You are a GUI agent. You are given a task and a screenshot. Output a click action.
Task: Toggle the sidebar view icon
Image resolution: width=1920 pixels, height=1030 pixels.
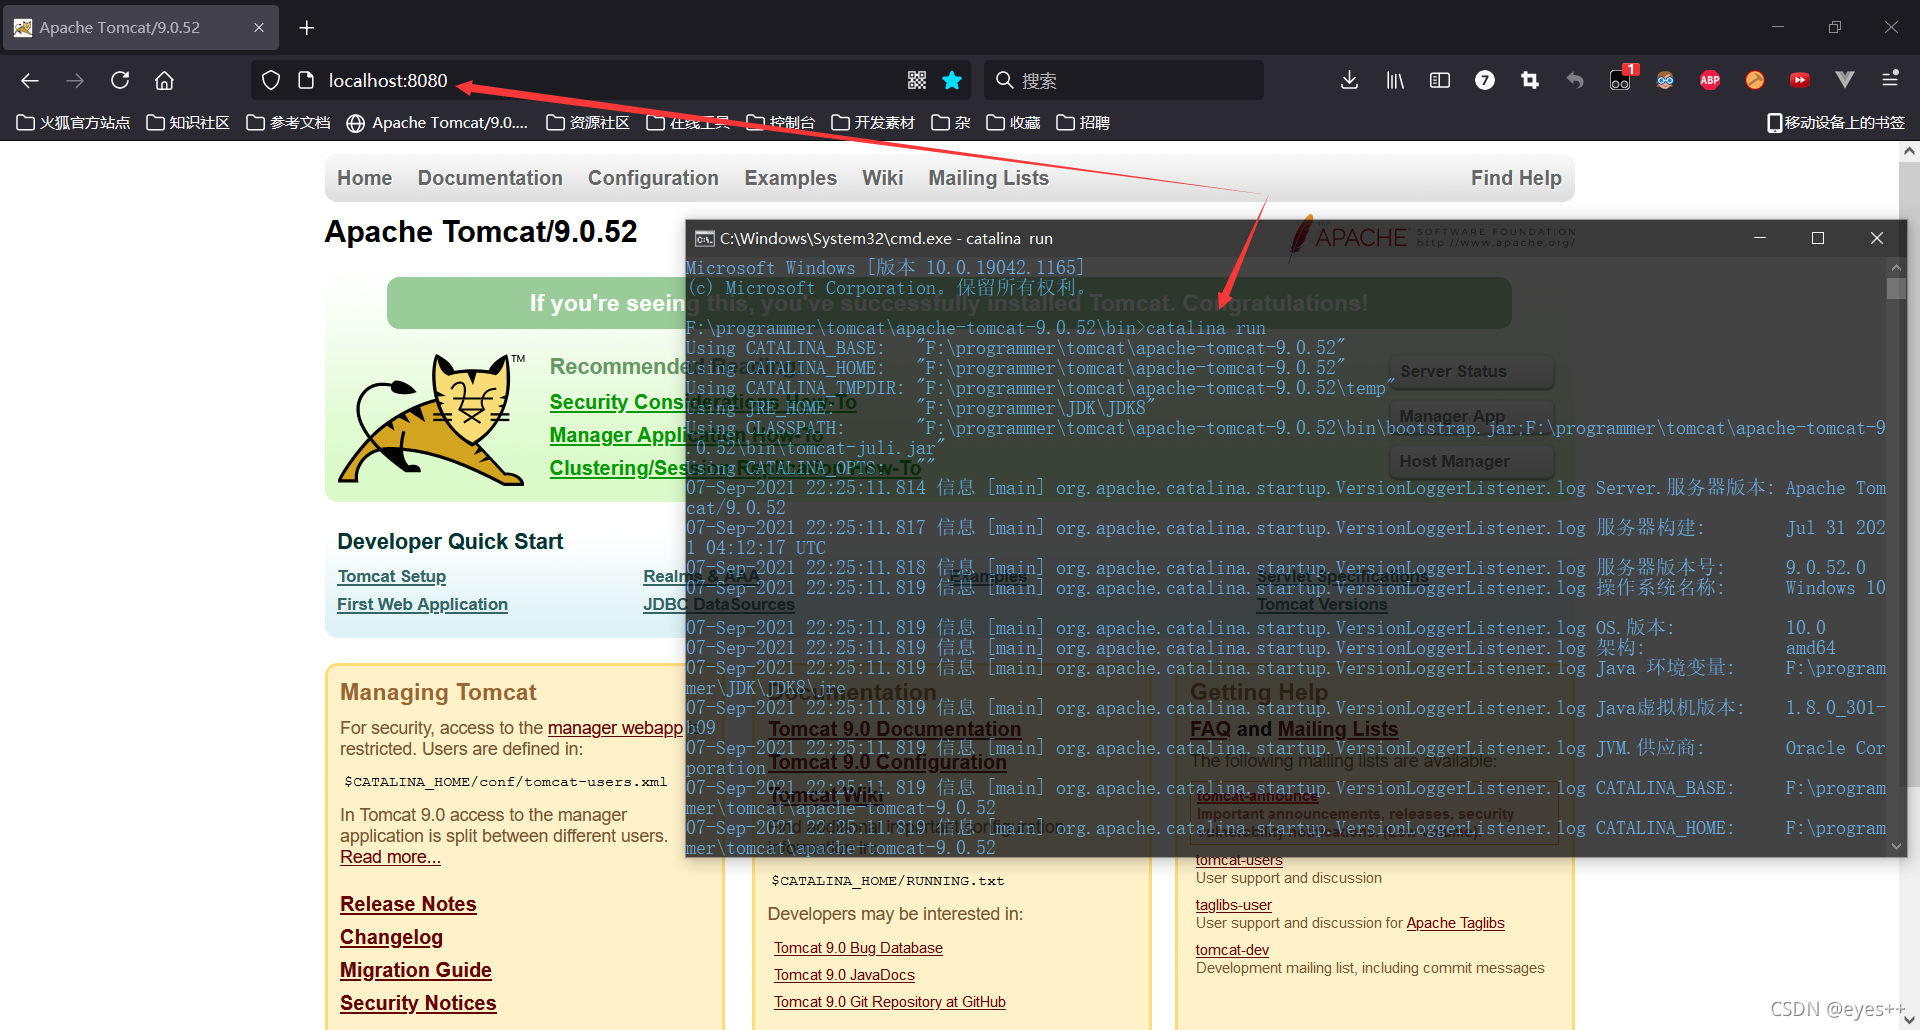(x=1440, y=80)
